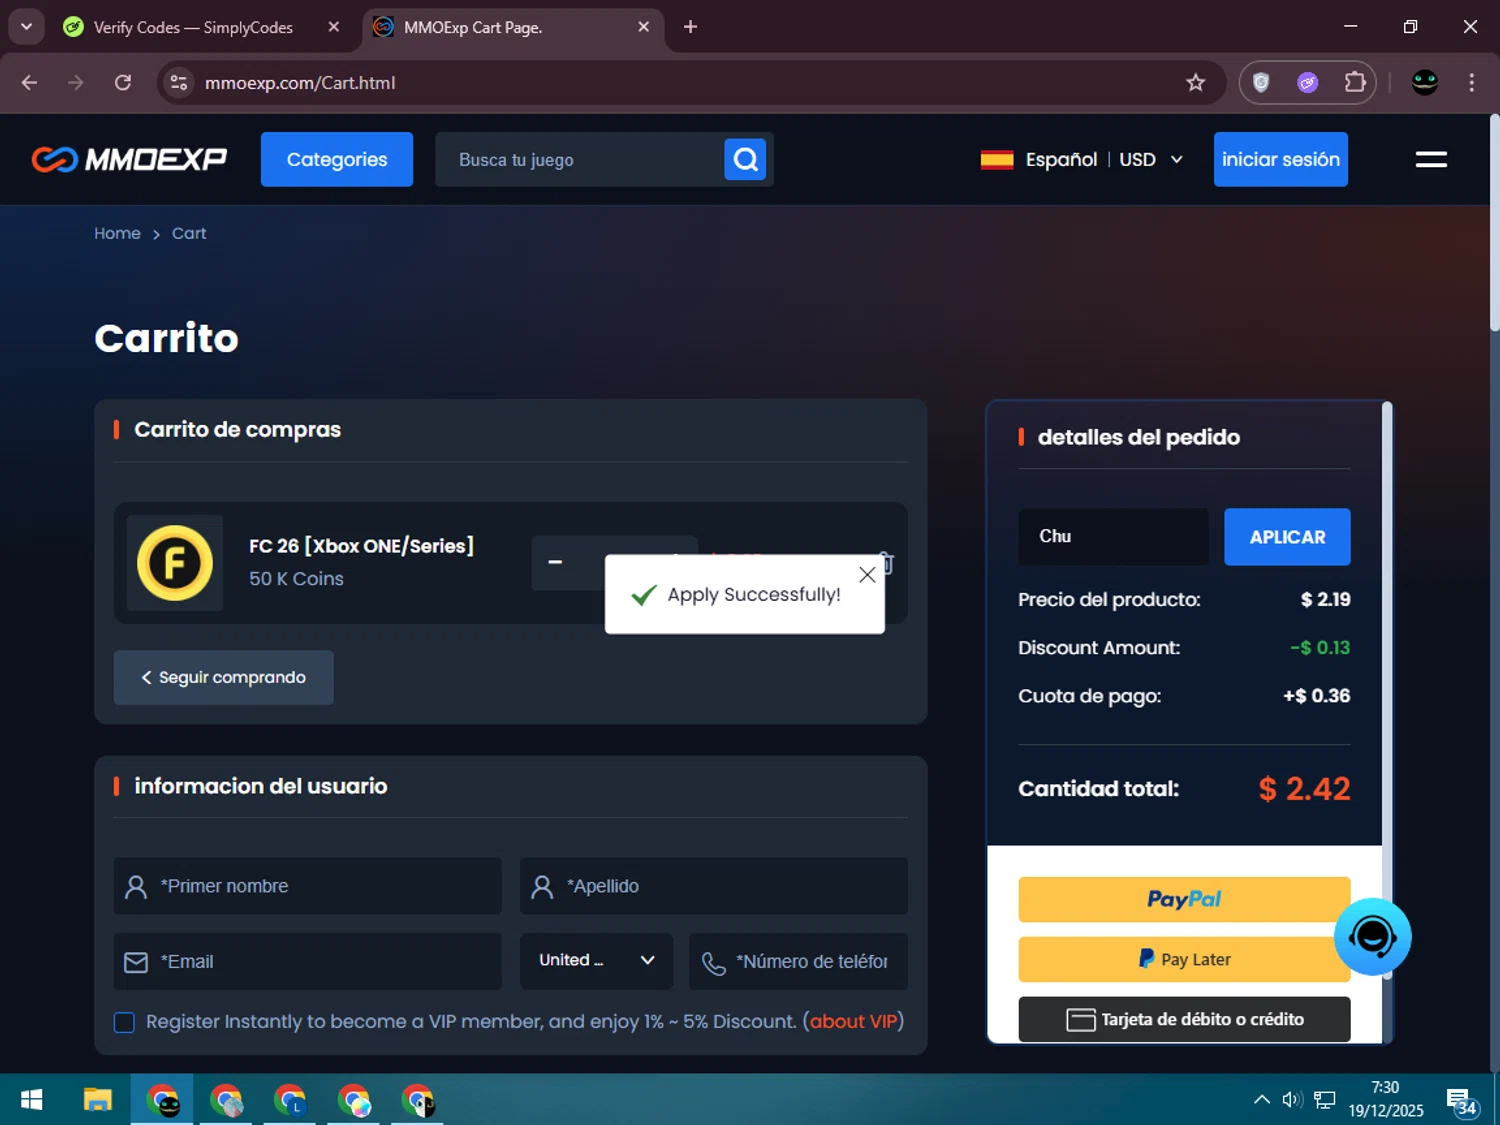
Task: Click the total price $ 2.42
Action: tap(1304, 789)
